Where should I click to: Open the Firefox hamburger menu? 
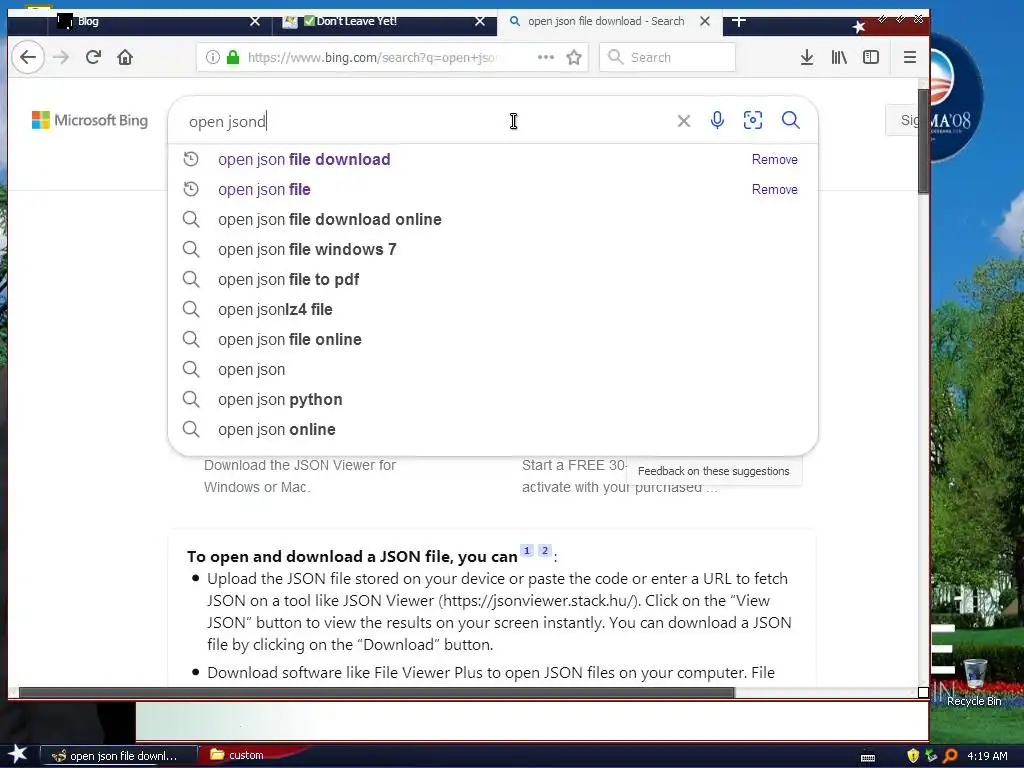tap(910, 57)
